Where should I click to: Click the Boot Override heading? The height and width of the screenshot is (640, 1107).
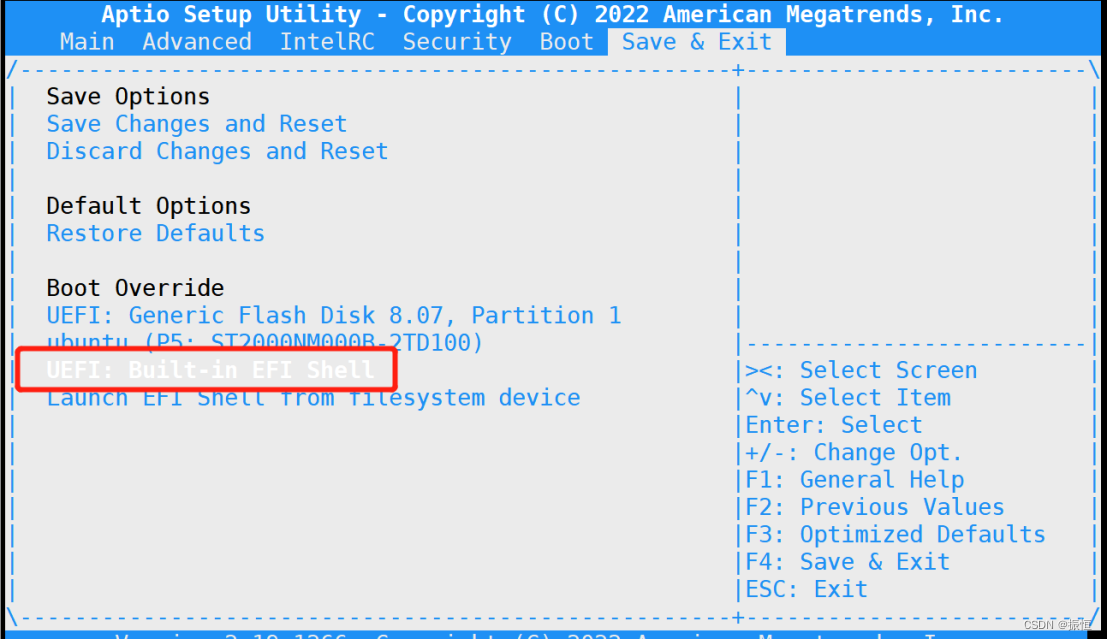coord(136,288)
